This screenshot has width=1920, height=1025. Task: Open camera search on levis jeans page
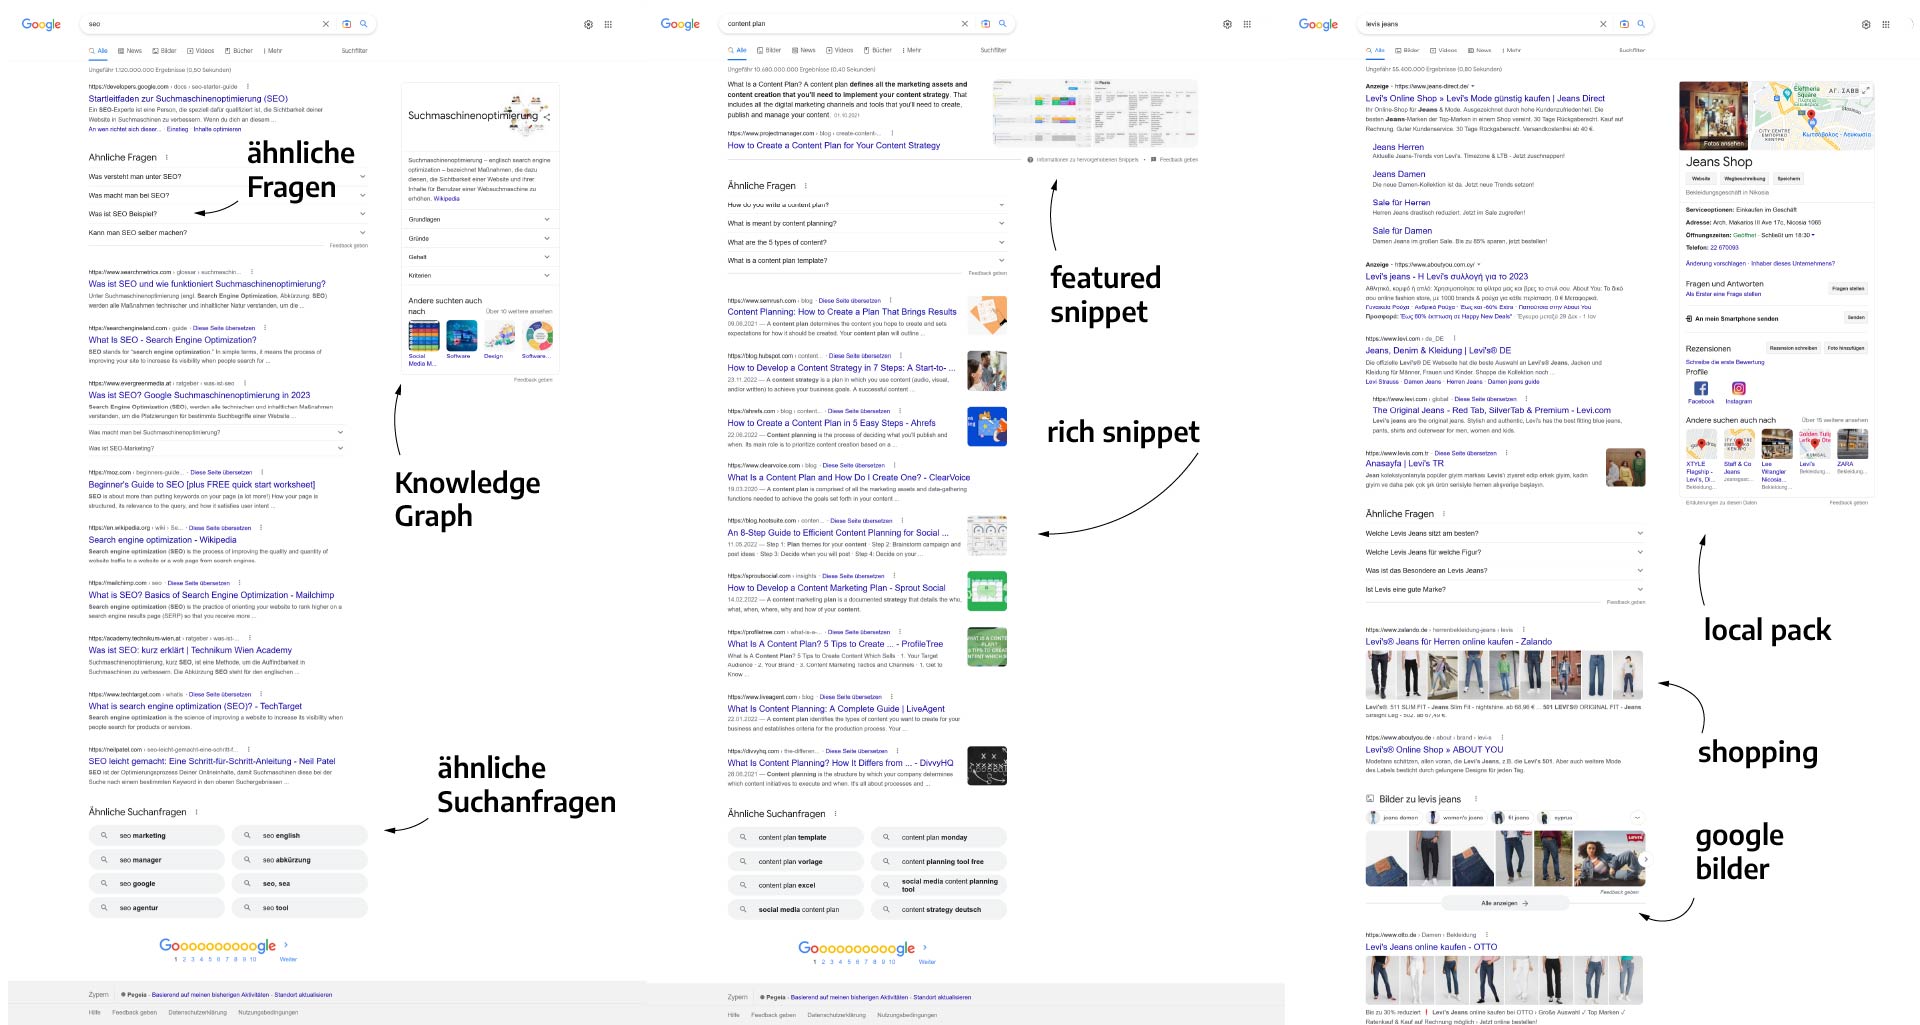1625,24
